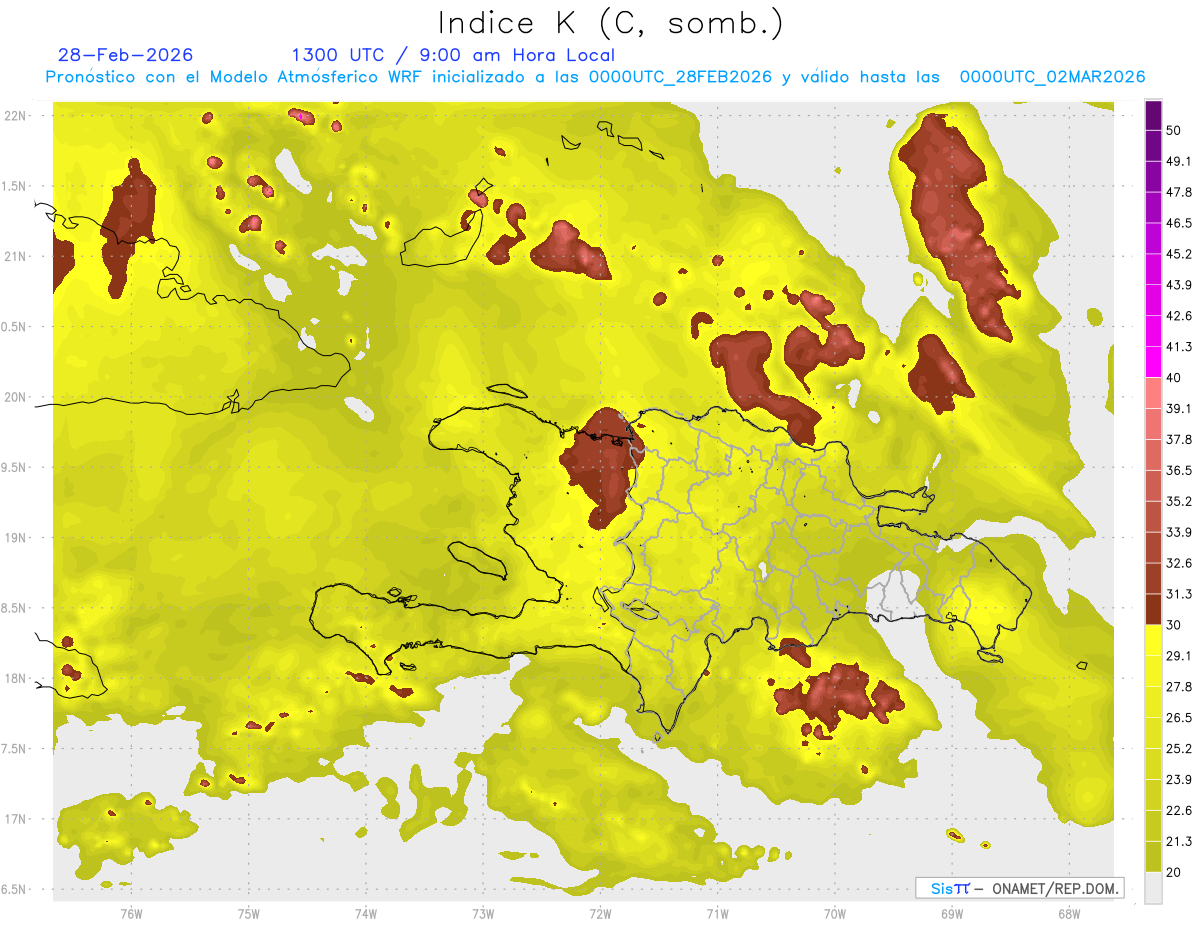Click the "19N" latitude label
The height and width of the screenshot is (927, 1200).
pos(15,538)
